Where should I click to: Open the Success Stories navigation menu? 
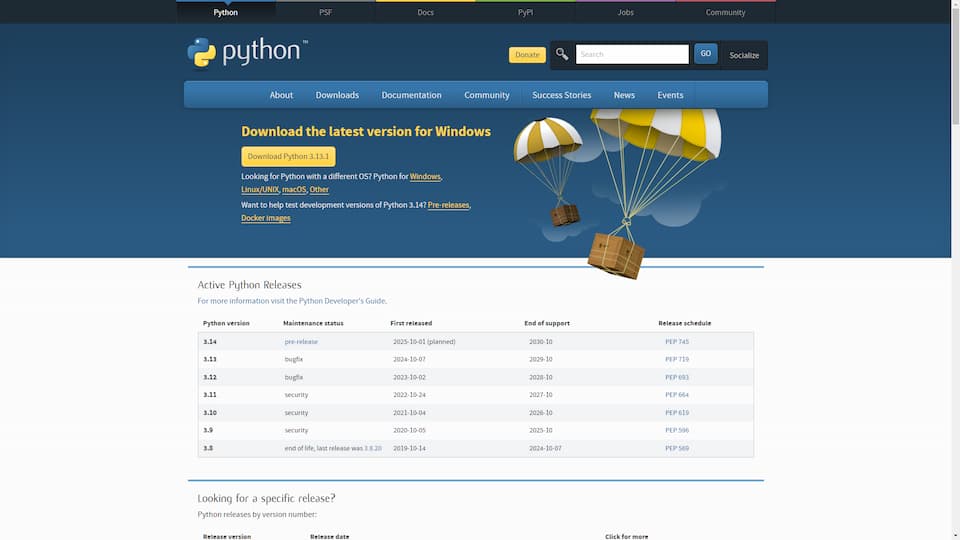[x=561, y=95]
